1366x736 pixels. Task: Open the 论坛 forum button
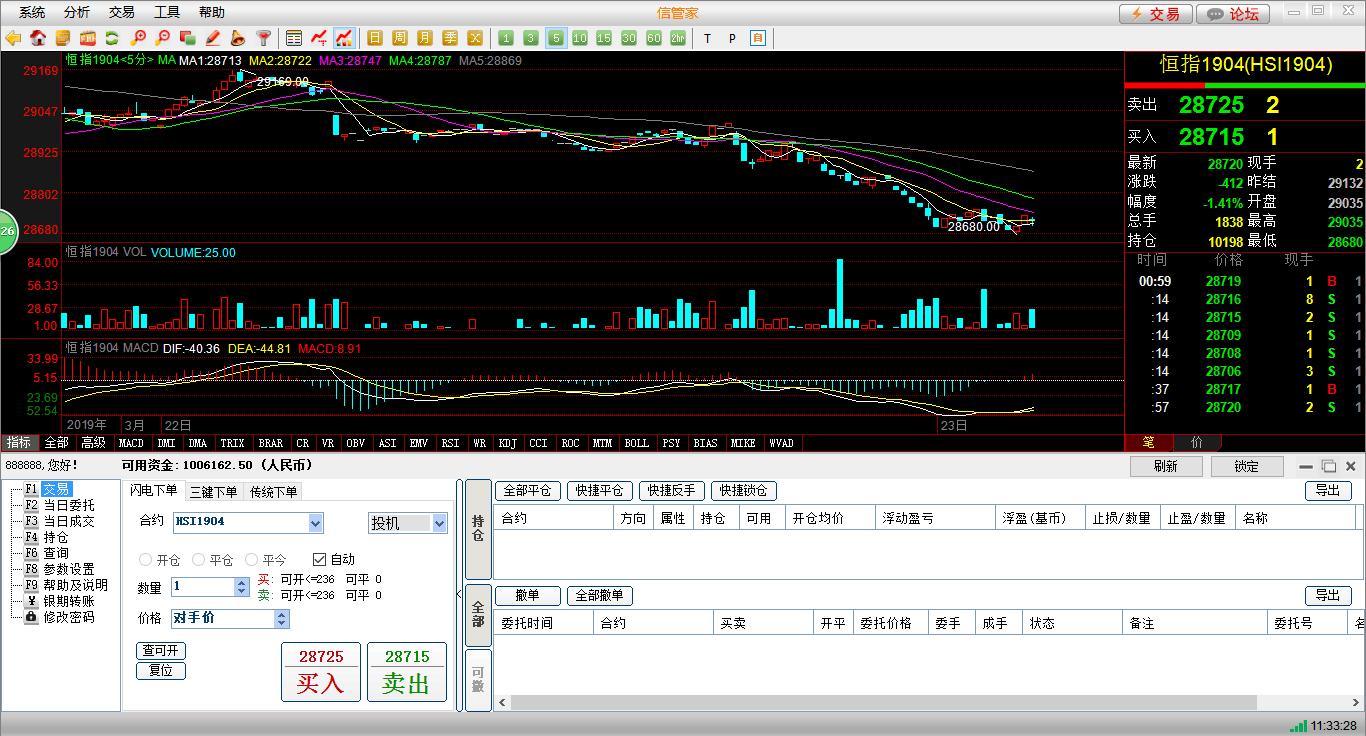click(1233, 14)
